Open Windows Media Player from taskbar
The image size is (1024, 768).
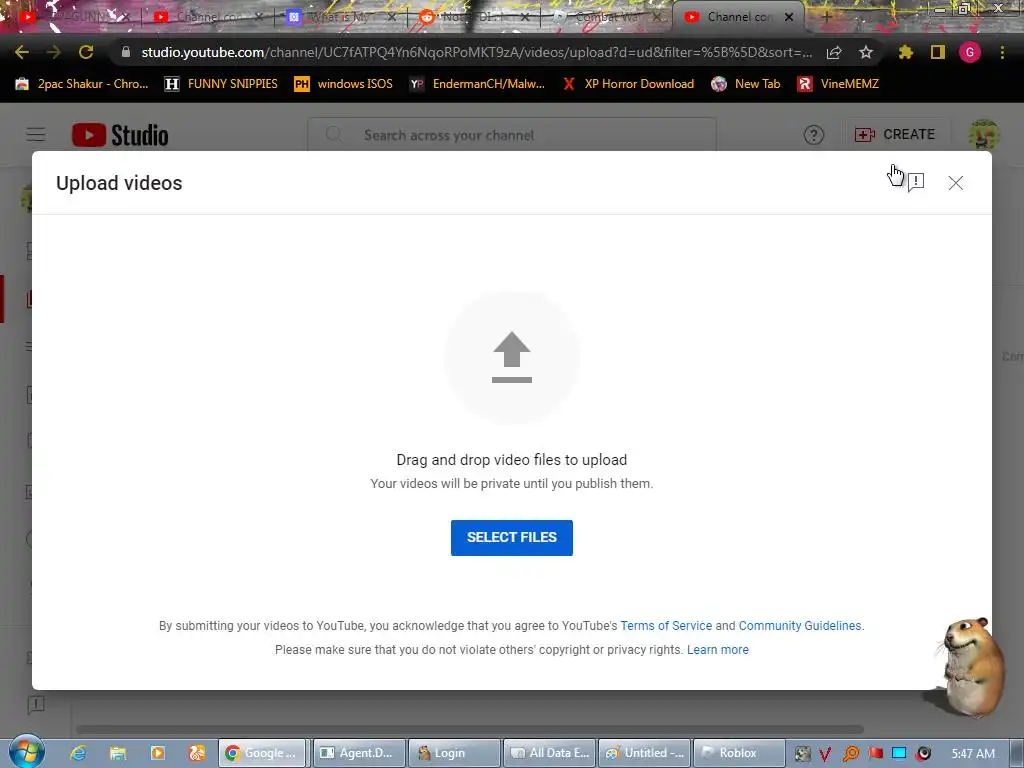(x=157, y=753)
